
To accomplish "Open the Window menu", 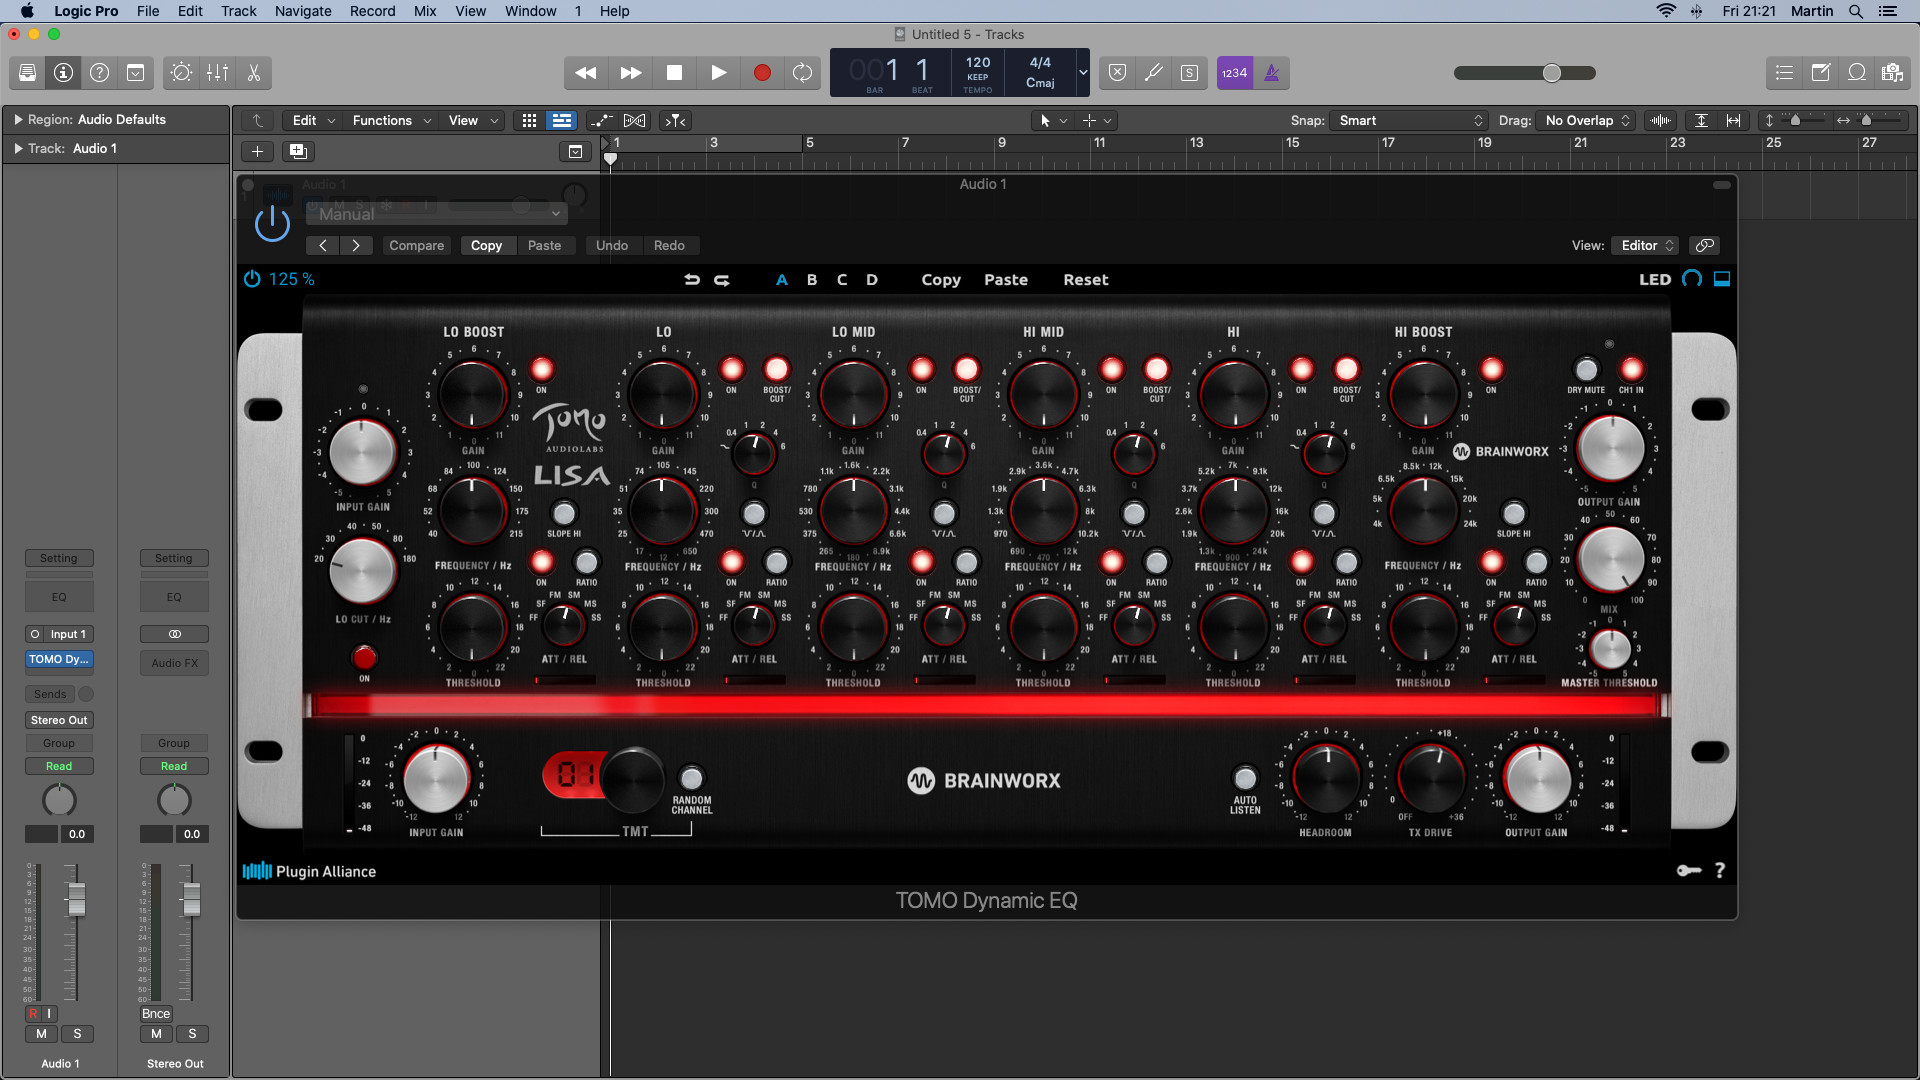I will tap(530, 11).
